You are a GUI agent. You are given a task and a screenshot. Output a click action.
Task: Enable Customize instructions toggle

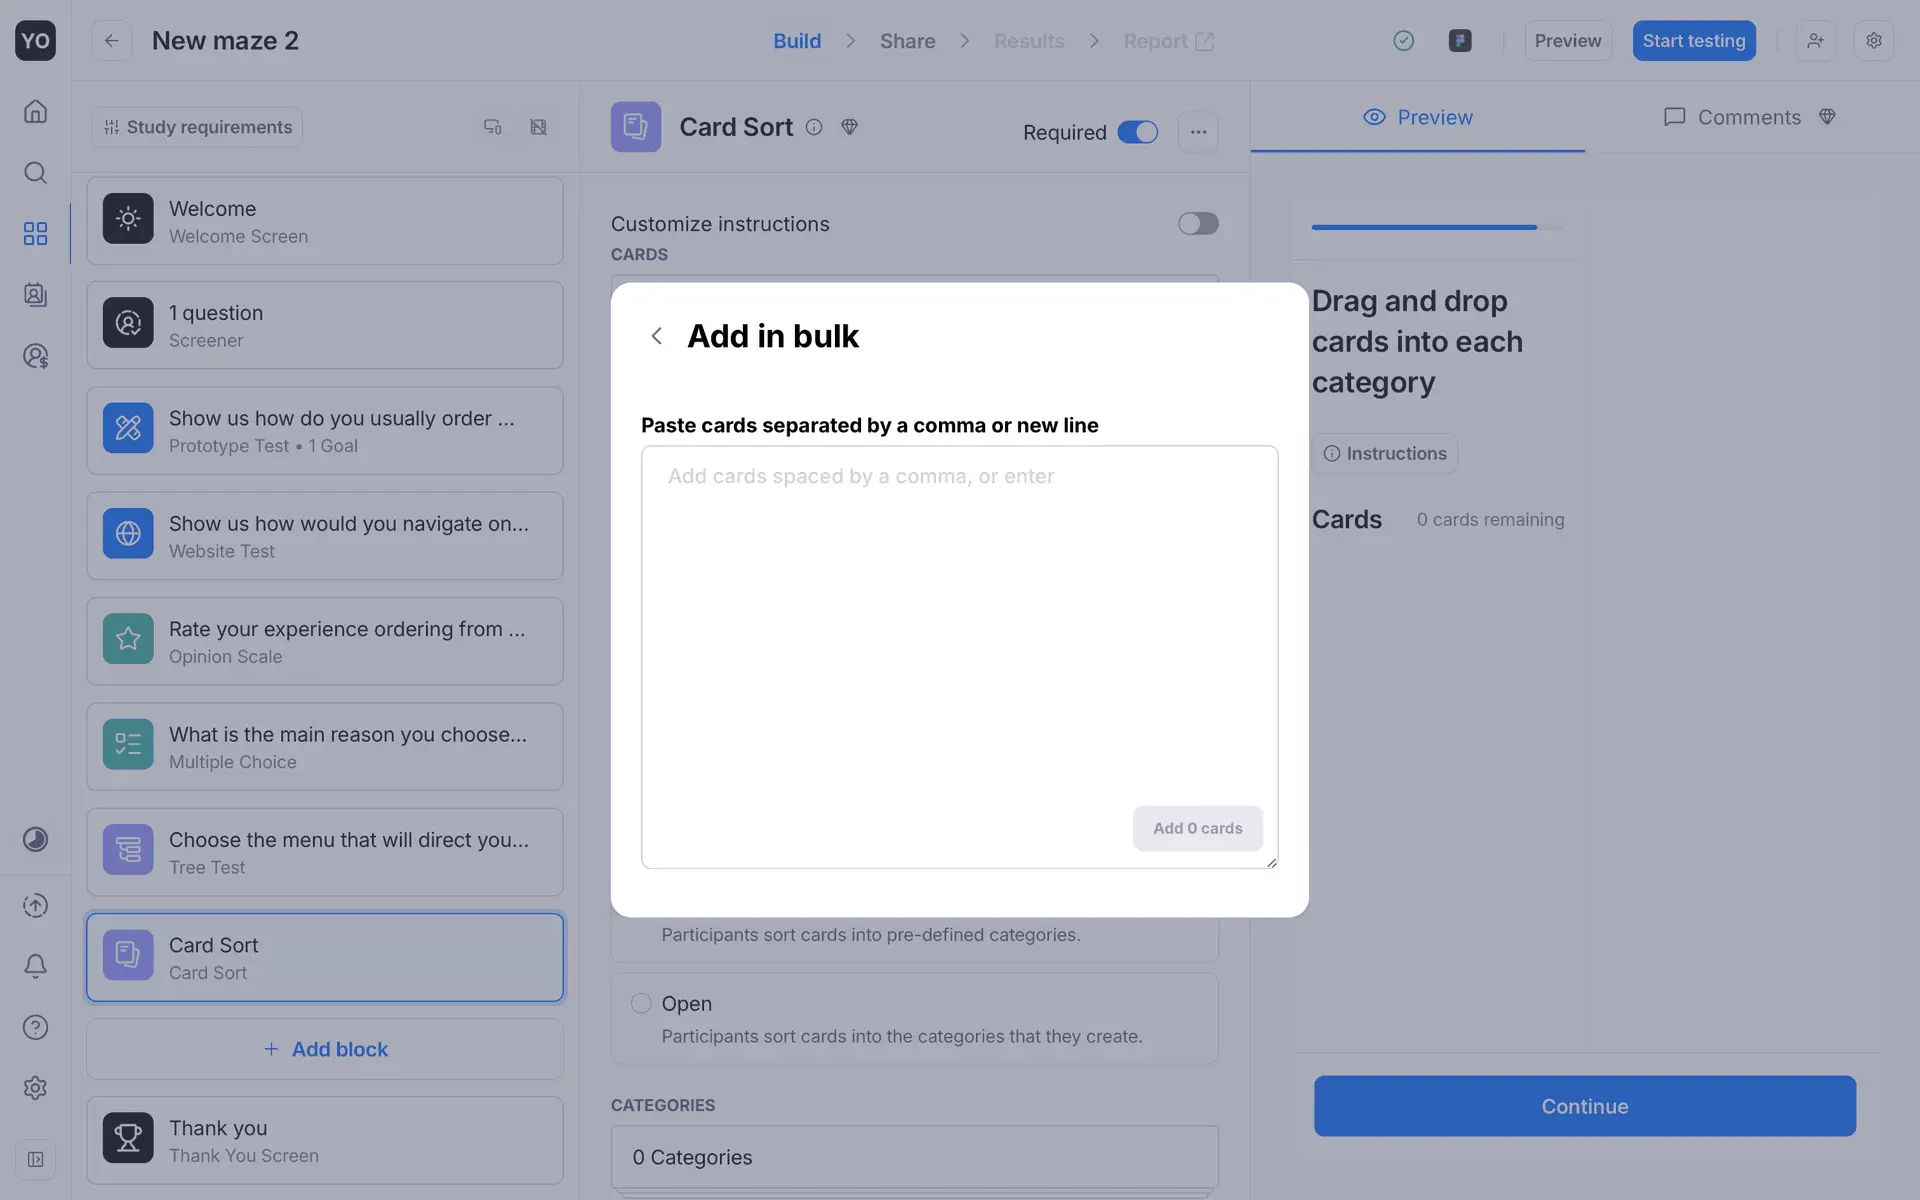(x=1197, y=224)
